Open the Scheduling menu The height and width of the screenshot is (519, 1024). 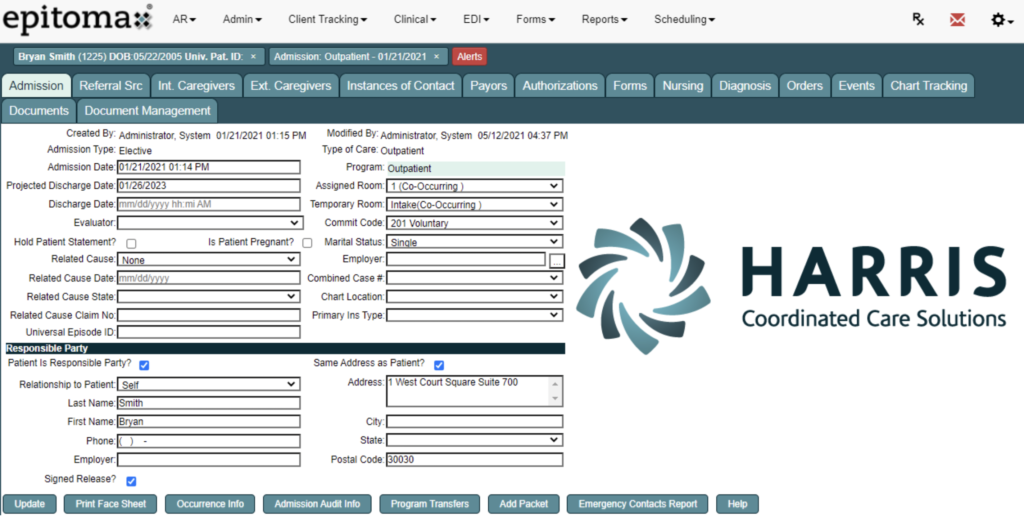coord(684,20)
